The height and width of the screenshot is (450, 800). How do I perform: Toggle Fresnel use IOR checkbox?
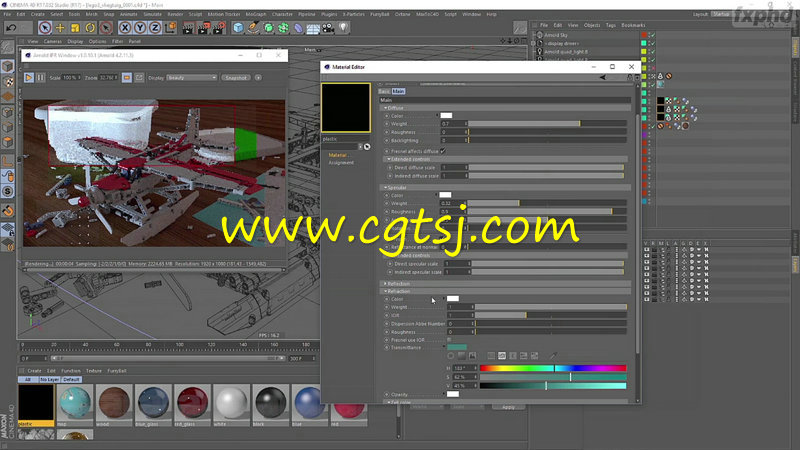coord(449,340)
